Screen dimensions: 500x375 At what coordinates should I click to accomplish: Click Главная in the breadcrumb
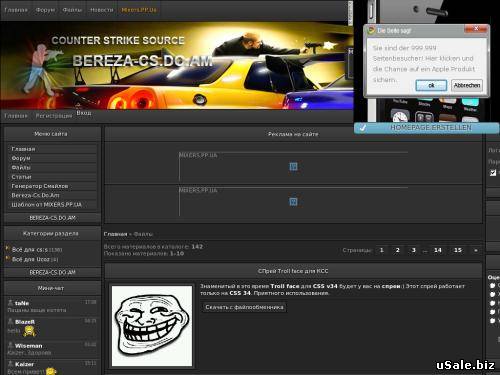(115, 234)
